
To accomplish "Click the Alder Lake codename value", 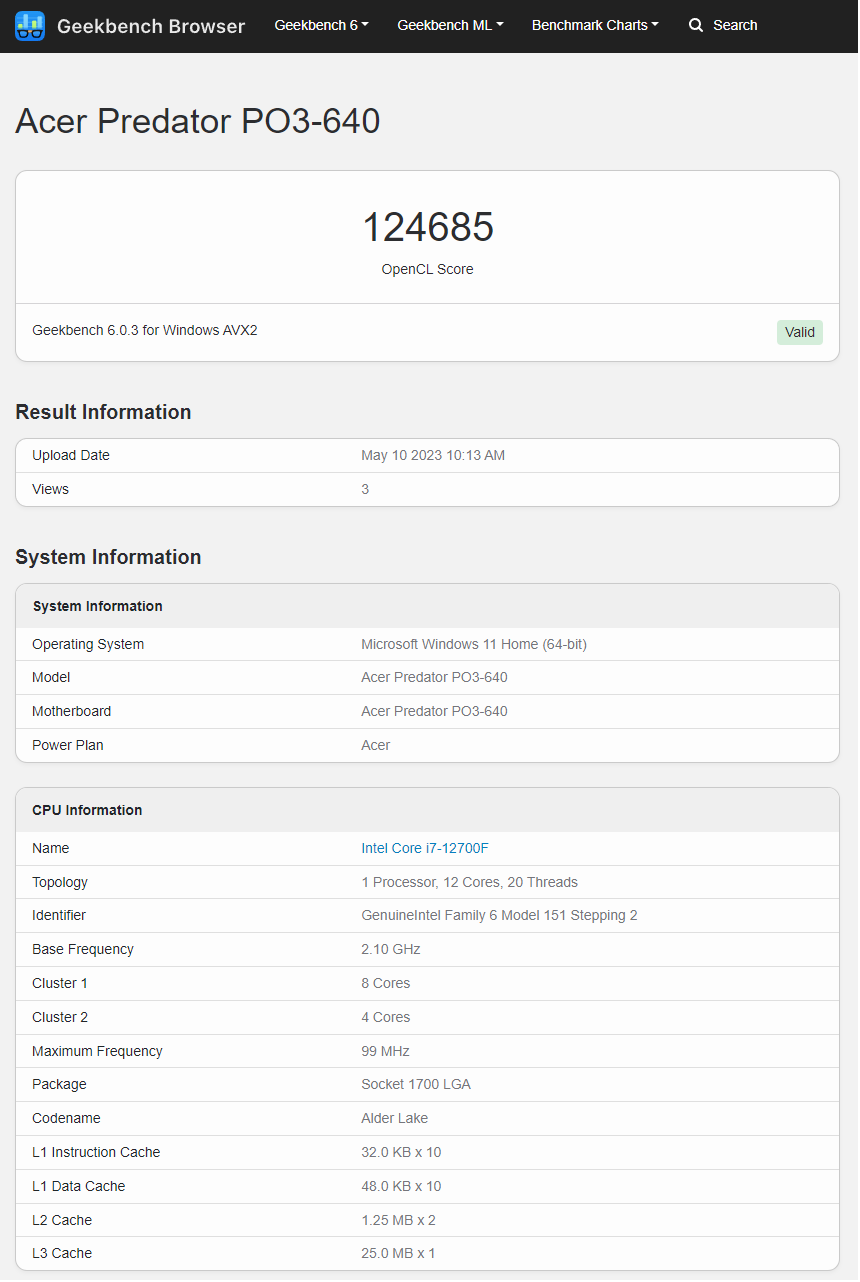I will [394, 1118].
